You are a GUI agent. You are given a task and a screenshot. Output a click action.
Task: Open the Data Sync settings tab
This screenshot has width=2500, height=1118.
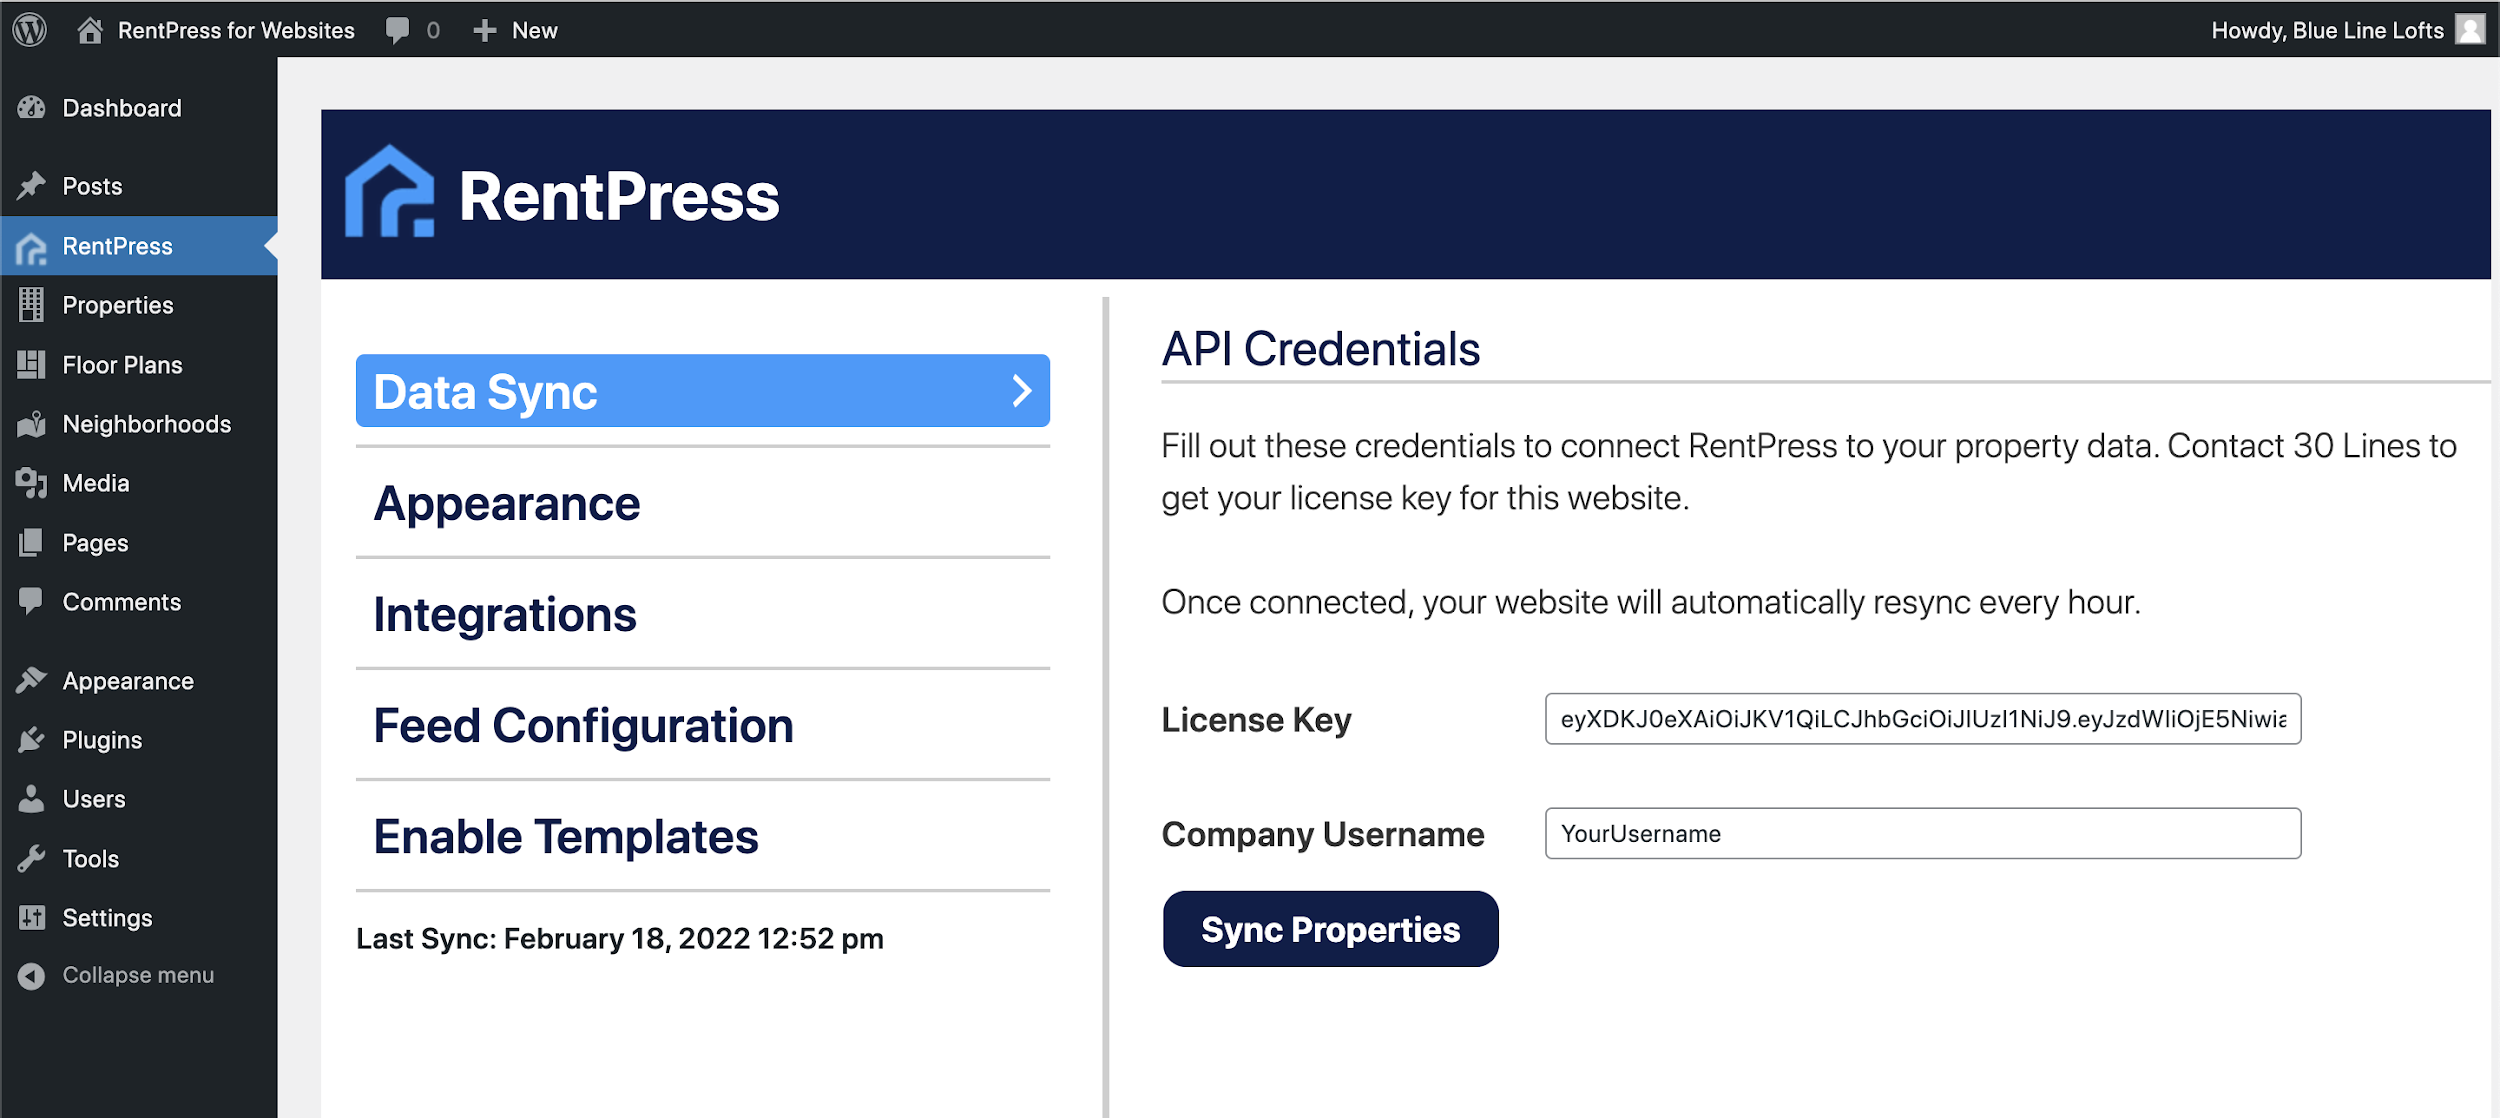703,391
